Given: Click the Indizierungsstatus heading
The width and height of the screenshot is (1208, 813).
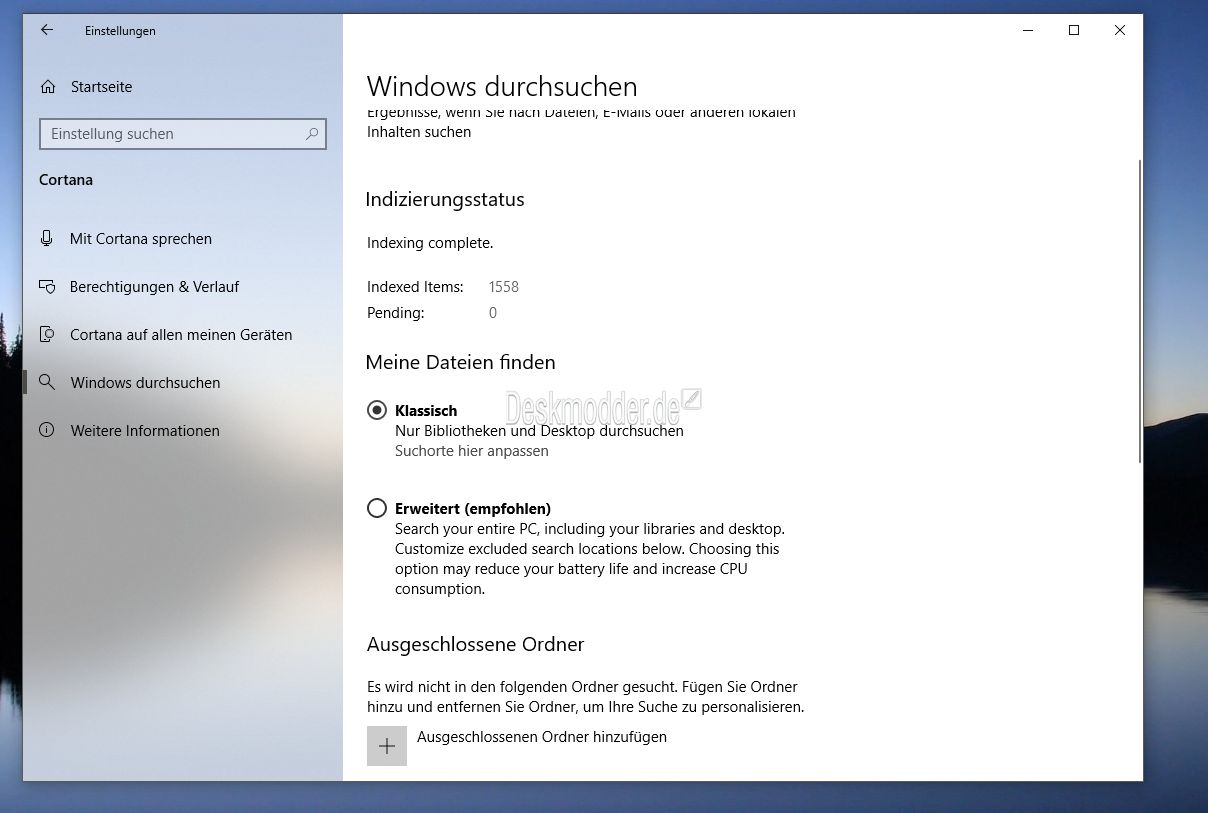Looking at the screenshot, I should pyautogui.click(x=445, y=199).
